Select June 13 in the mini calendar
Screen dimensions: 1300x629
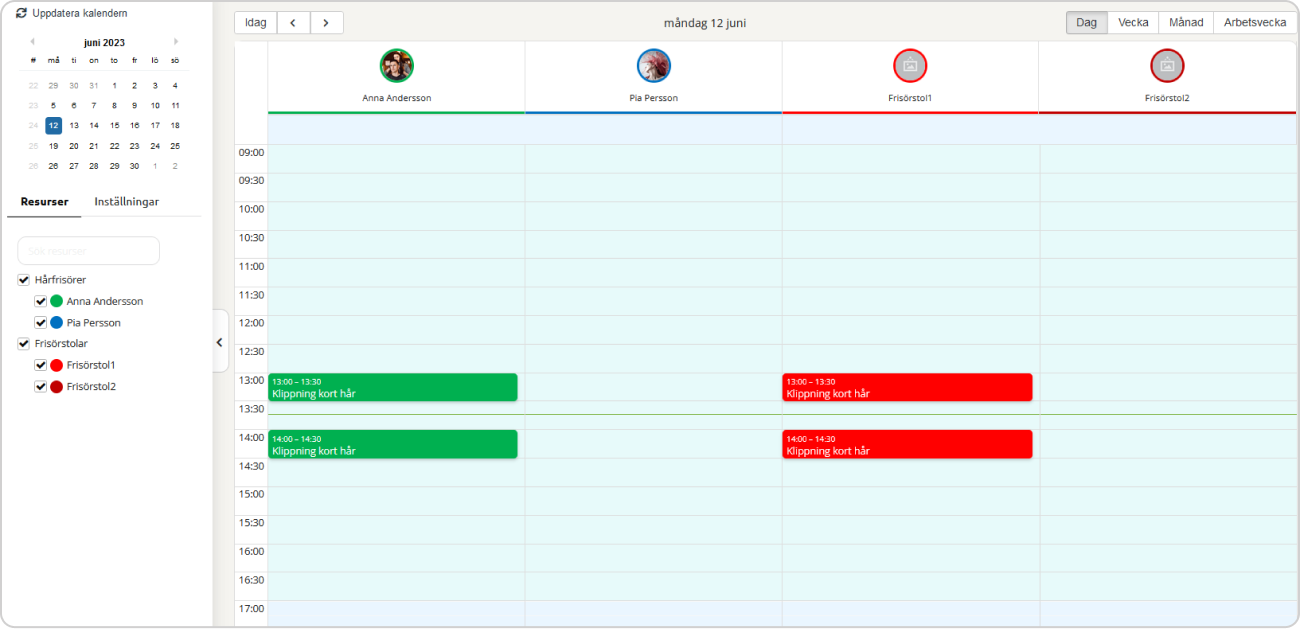click(x=74, y=125)
